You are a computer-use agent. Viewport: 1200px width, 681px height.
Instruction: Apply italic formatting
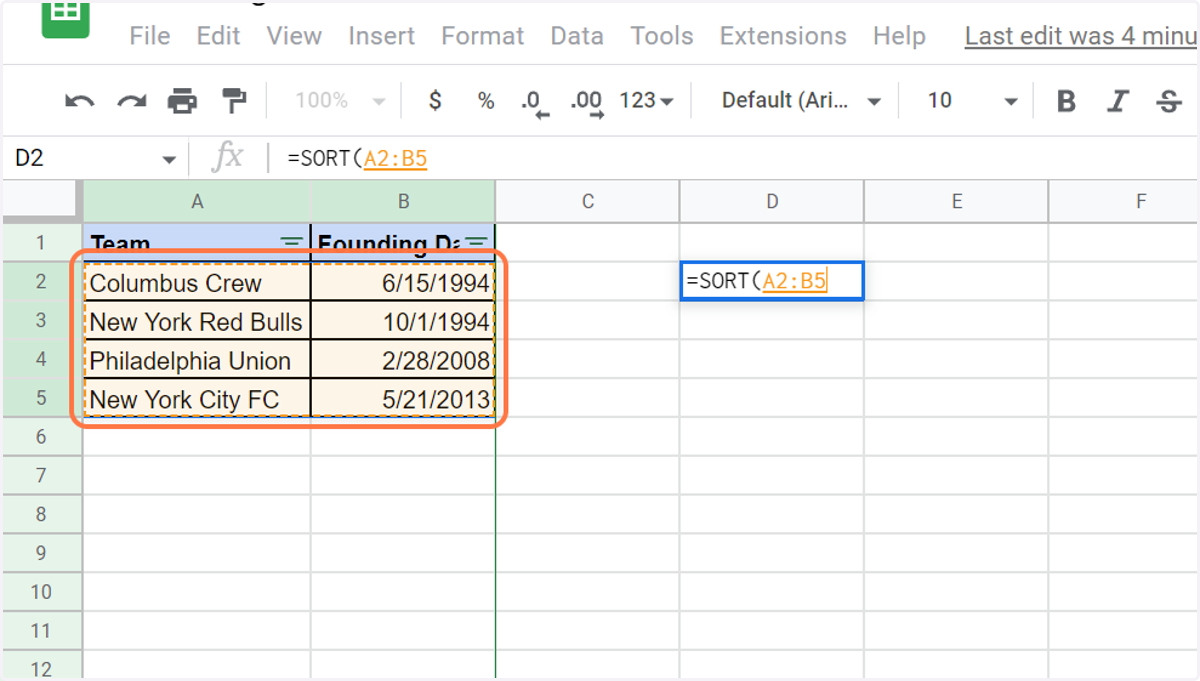click(1118, 101)
